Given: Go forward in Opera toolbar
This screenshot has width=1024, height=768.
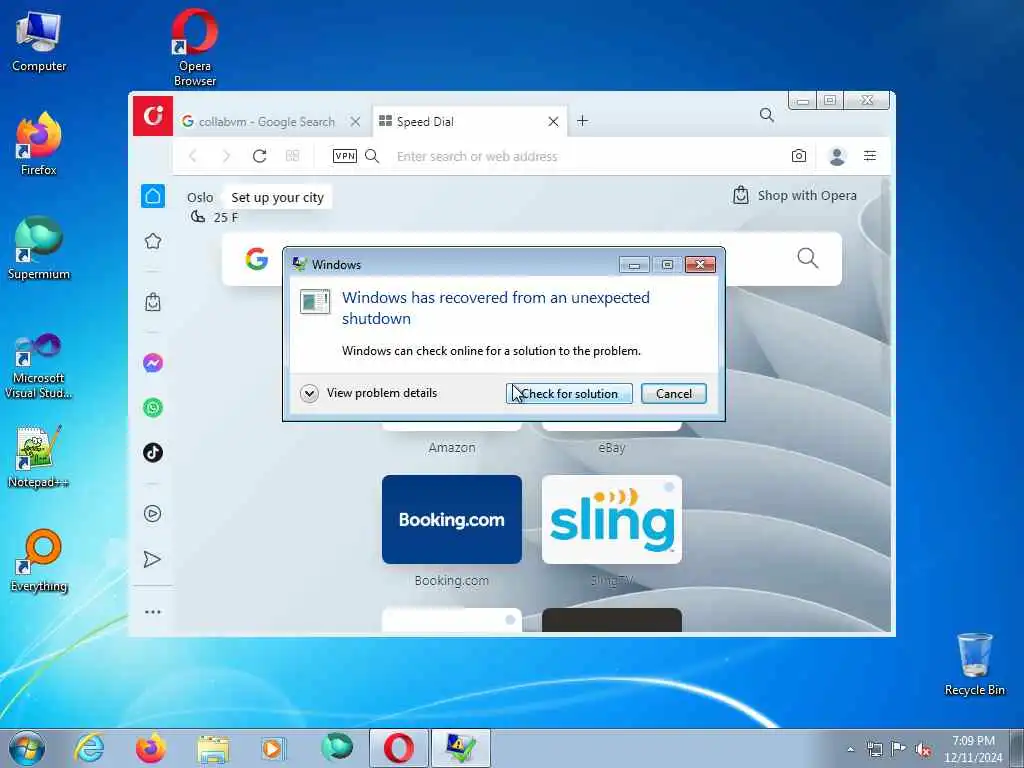Looking at the screenshot, I should pos(226,156).
